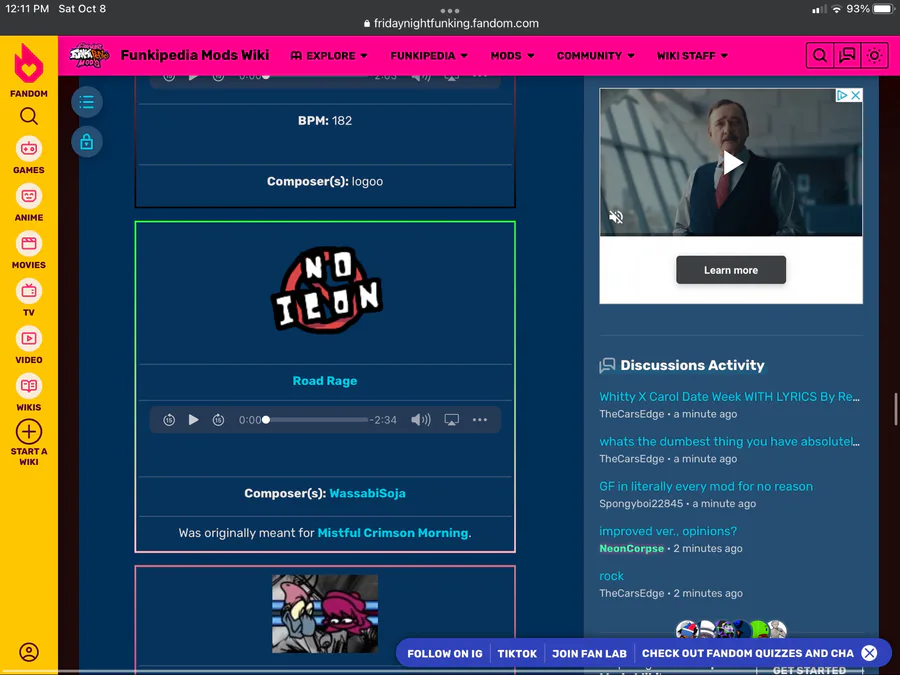
Task: Click the Learn more ad button
Action: click(731, 270)
